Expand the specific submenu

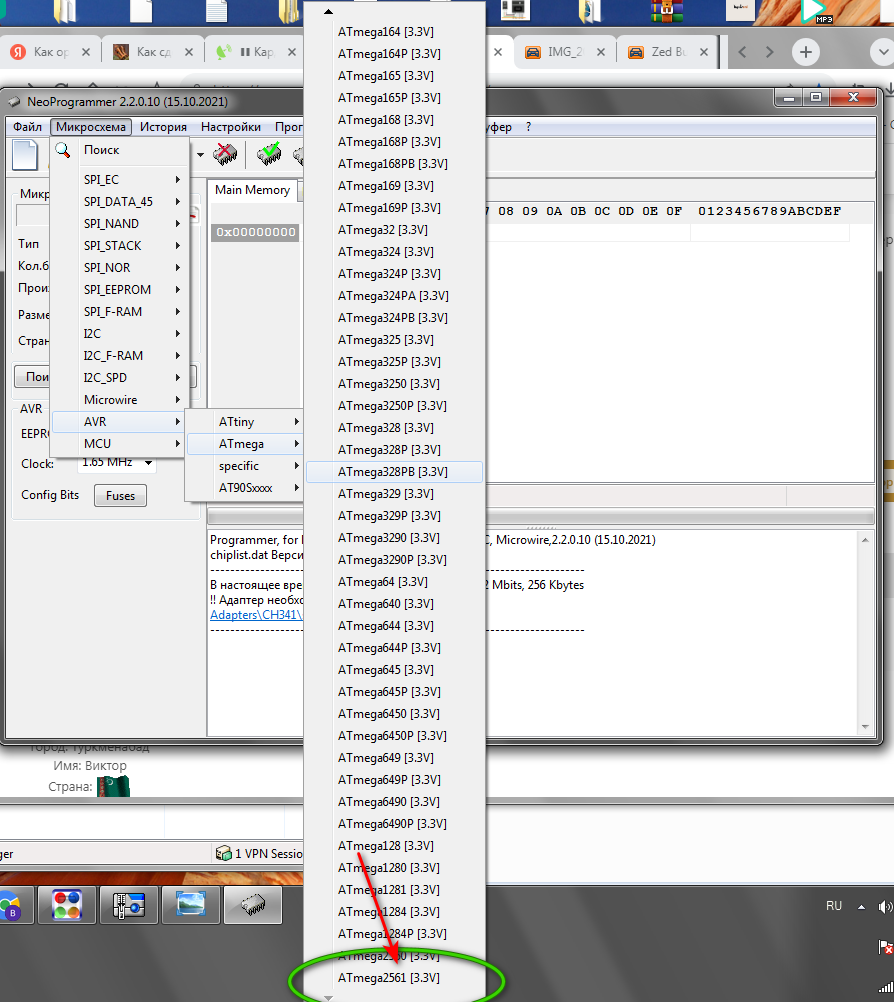coord(297,466)
